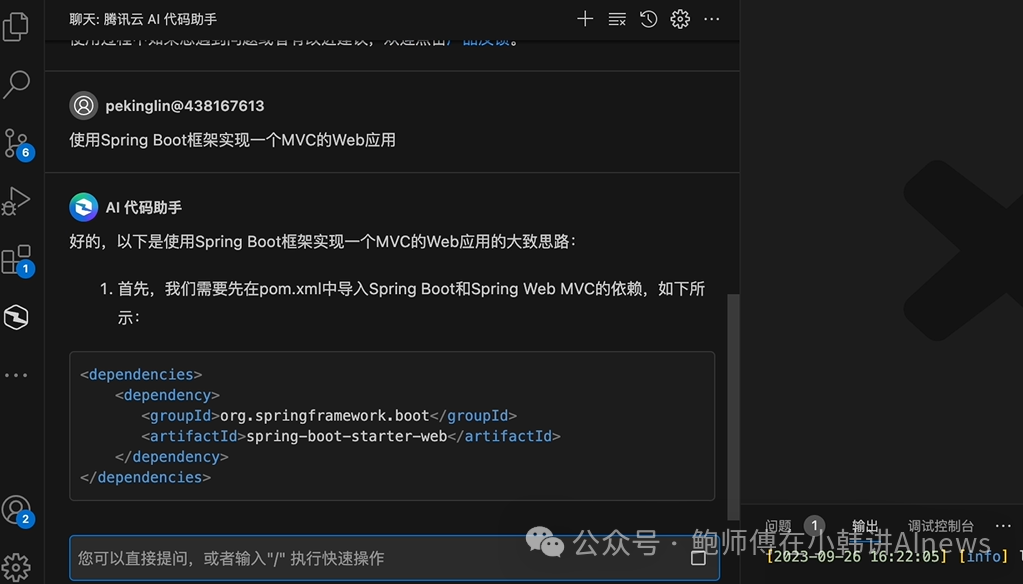The width and height of the screenshot is (1023, 584).
Task: Open the Accounts menu in activity bar
Action: pos(16,510)
